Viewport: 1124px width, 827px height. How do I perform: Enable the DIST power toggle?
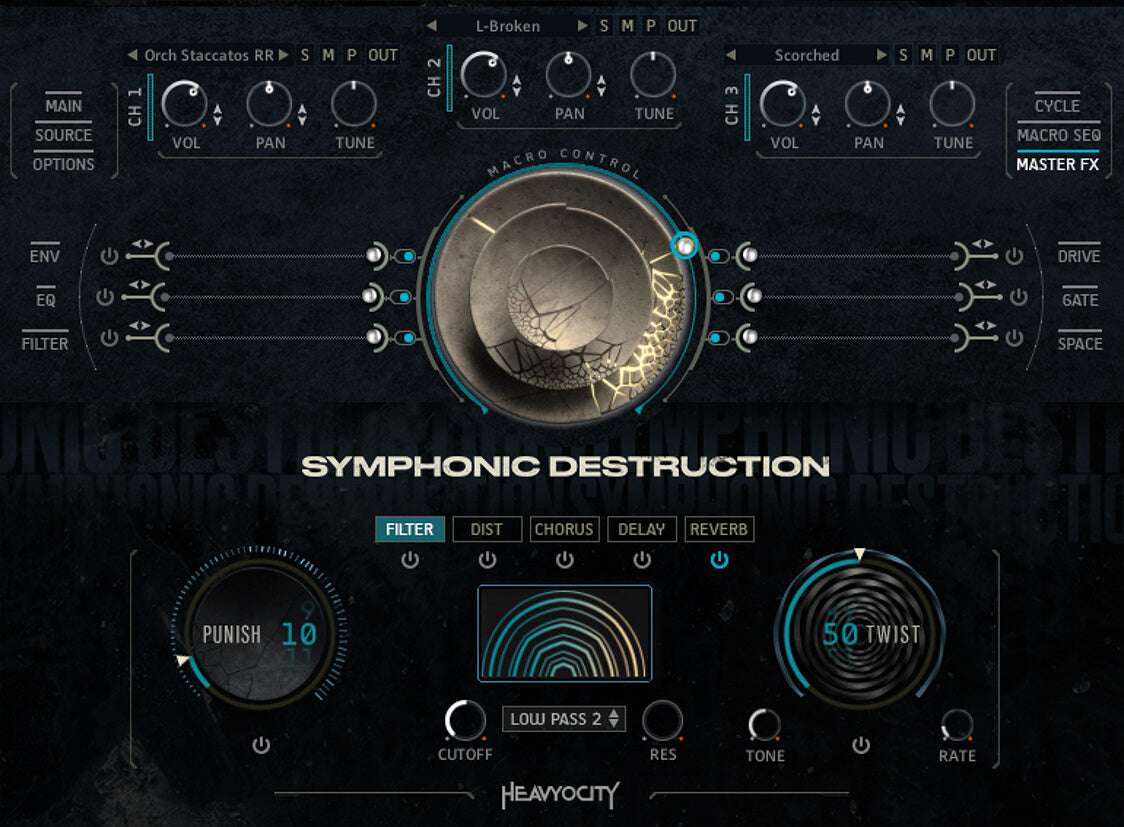487,560
